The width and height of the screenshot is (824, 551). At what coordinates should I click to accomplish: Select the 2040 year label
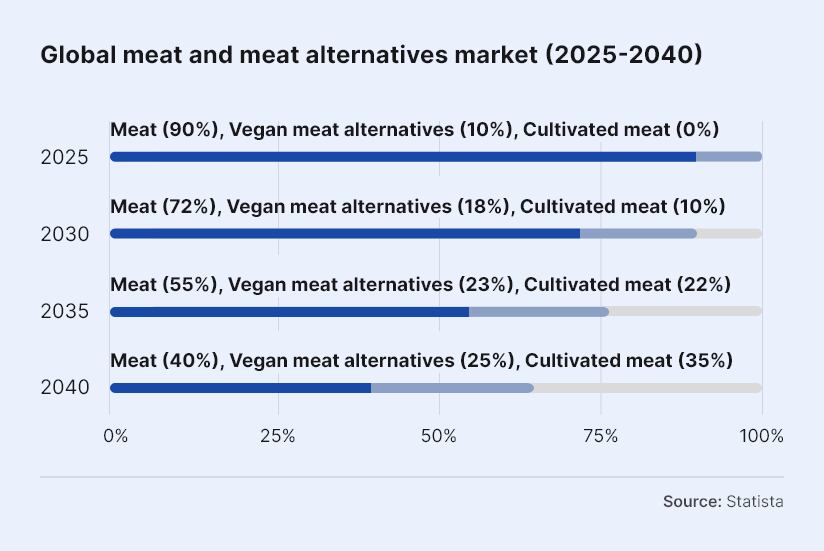[65, 389]
